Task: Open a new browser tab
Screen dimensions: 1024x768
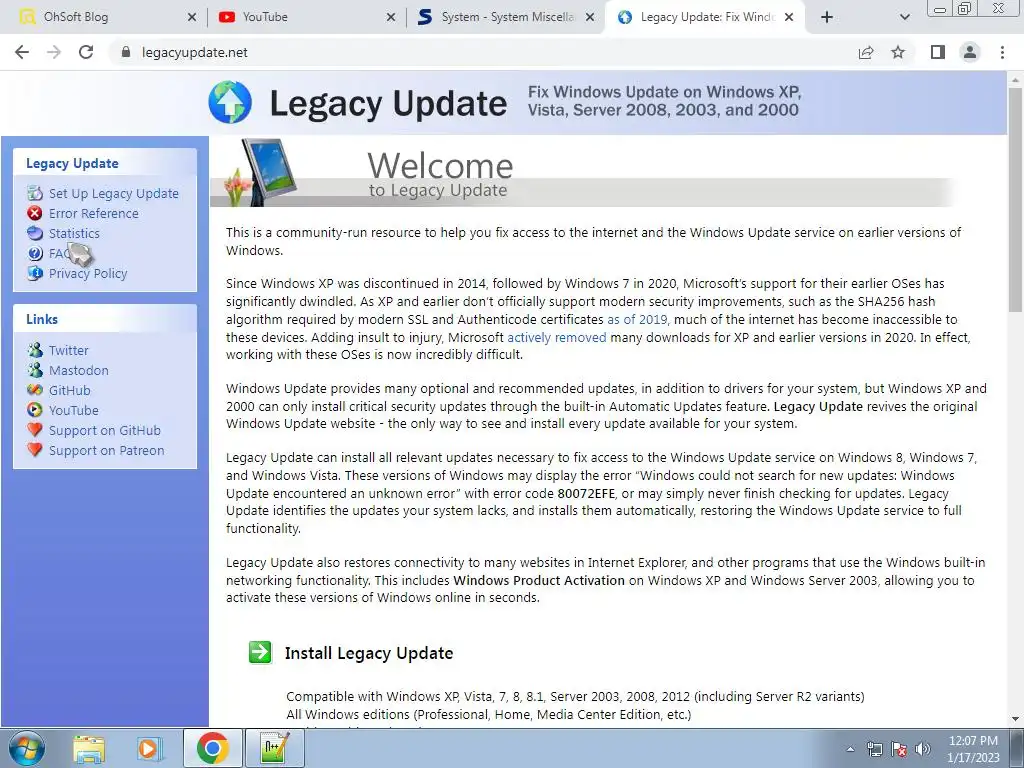Action: pos(827,17)
